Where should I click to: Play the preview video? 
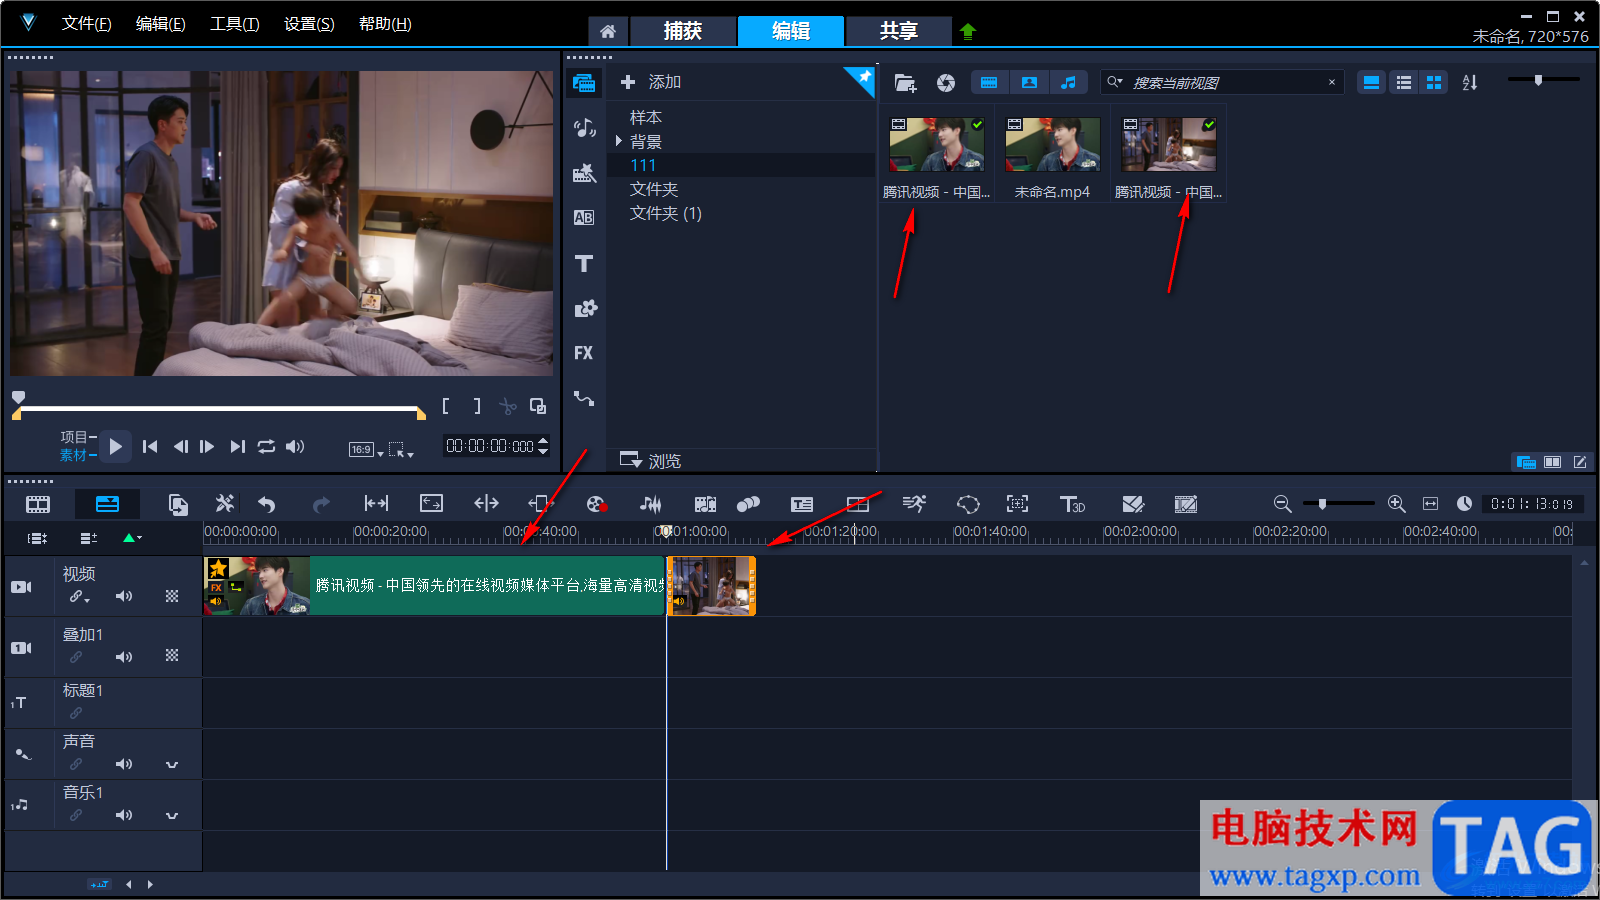[116, 447]
